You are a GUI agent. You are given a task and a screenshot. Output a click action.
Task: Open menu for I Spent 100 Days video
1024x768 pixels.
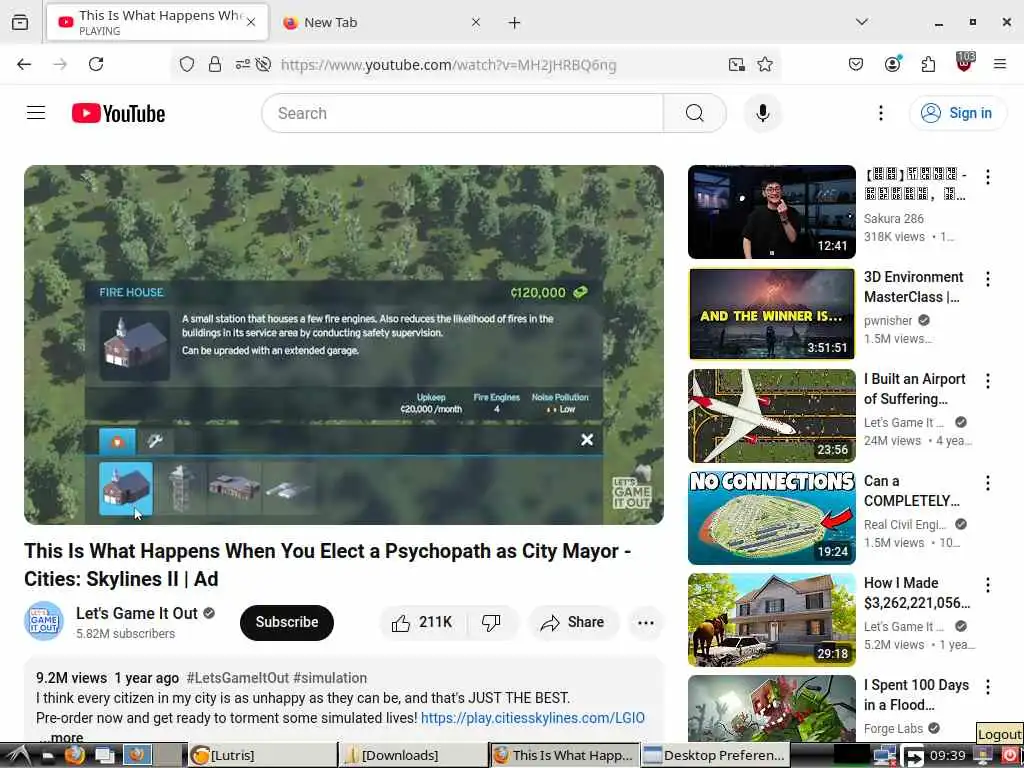tap(987, 686)
